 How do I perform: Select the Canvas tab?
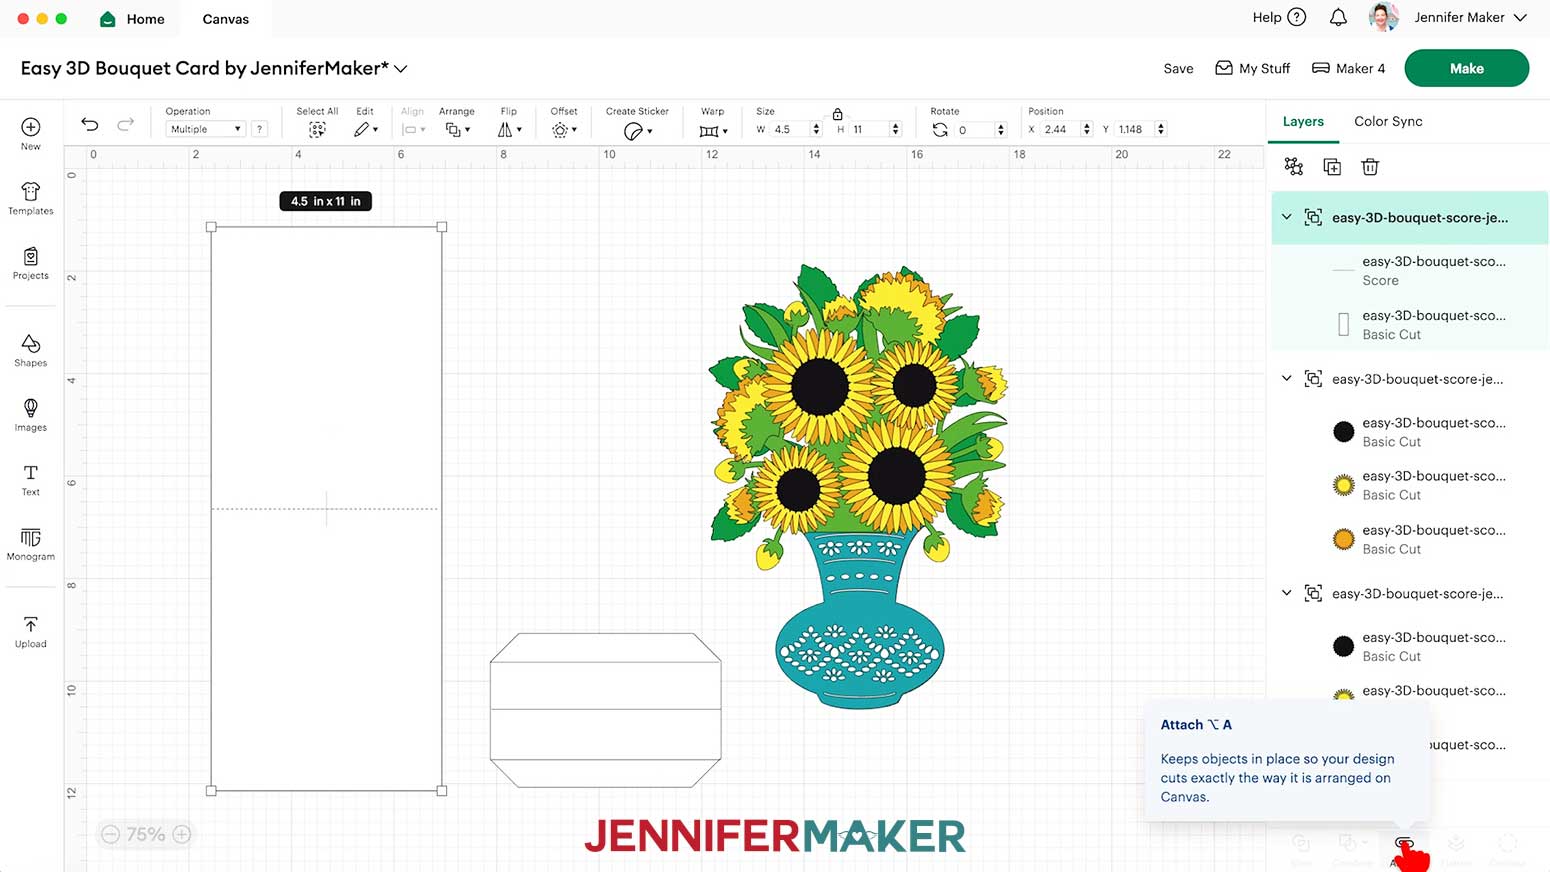[226, 19]
